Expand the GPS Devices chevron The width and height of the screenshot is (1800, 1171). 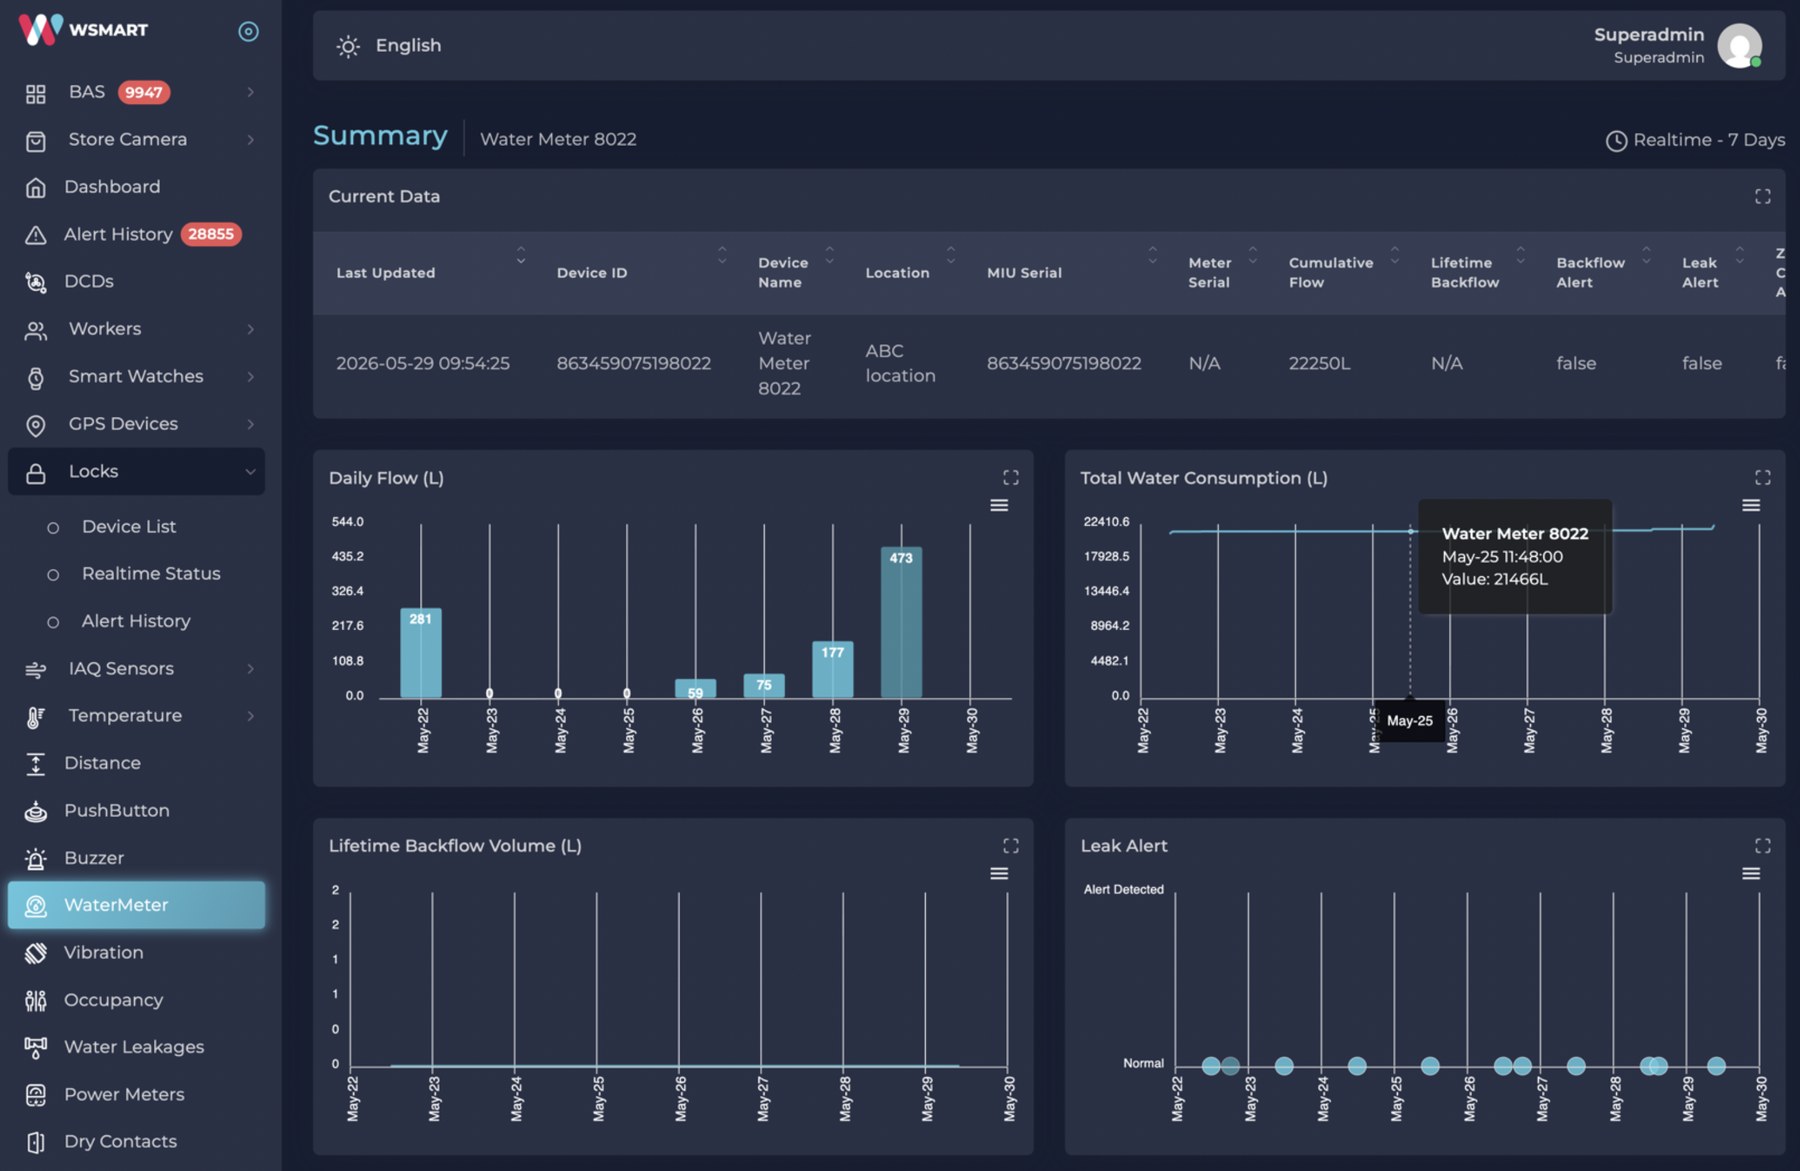click(x=250, y=424)
